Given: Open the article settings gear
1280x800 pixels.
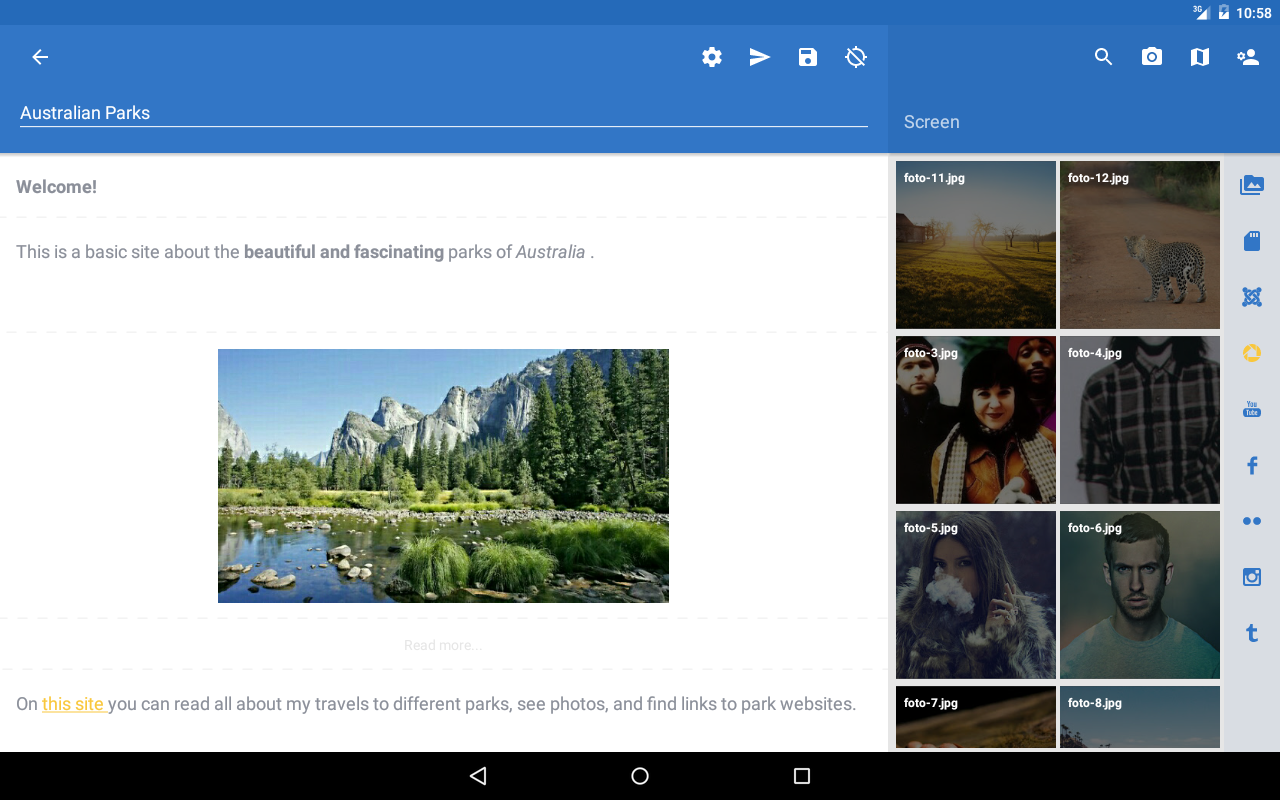Looking at the screenshot, I should point(712,57).
